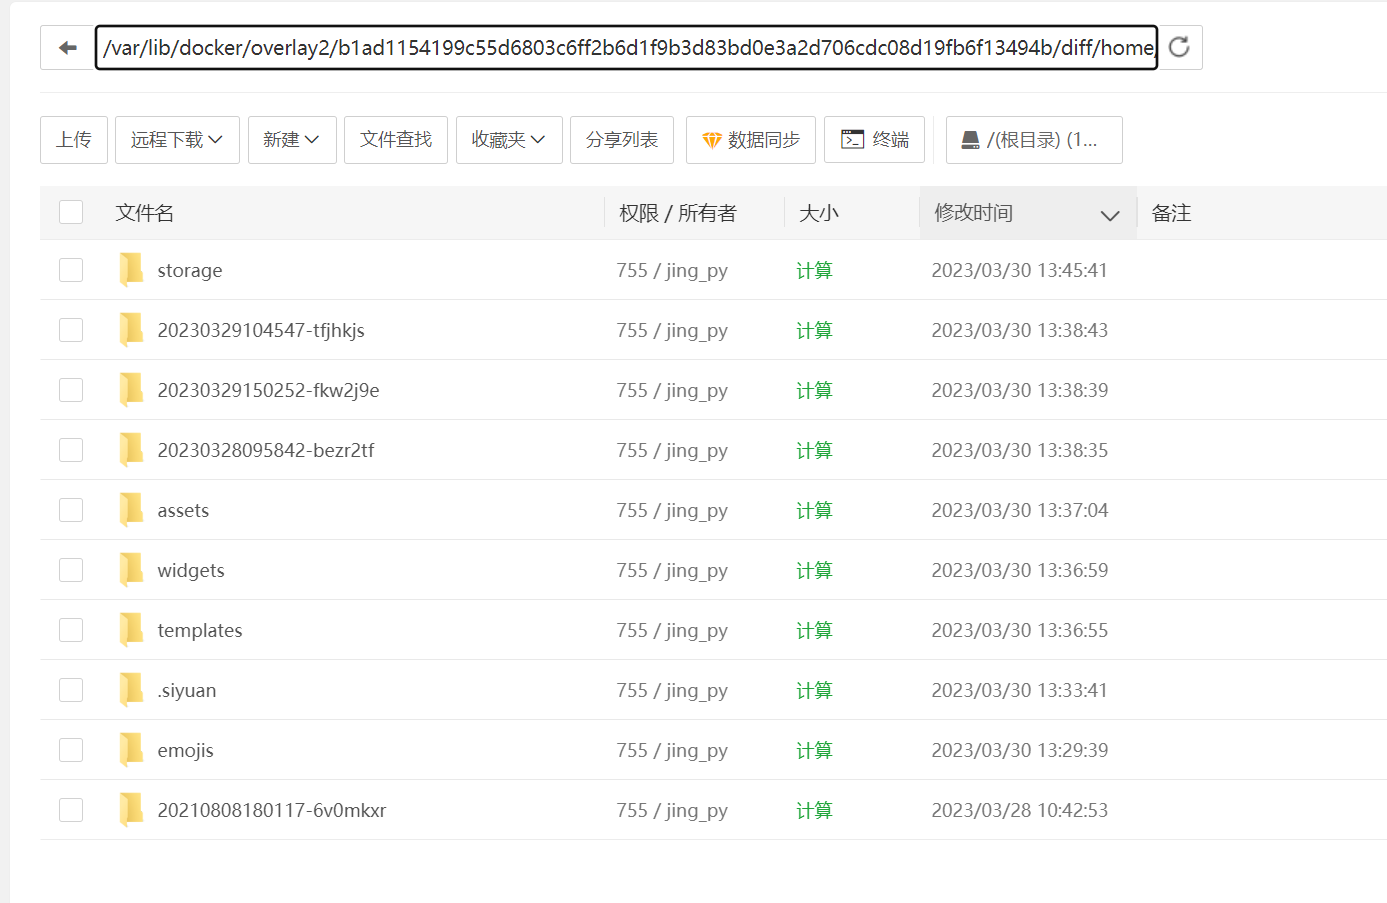Open folder 20230329104547-tfjhkjs by name
1387x903 pixels.
(261, 330)
